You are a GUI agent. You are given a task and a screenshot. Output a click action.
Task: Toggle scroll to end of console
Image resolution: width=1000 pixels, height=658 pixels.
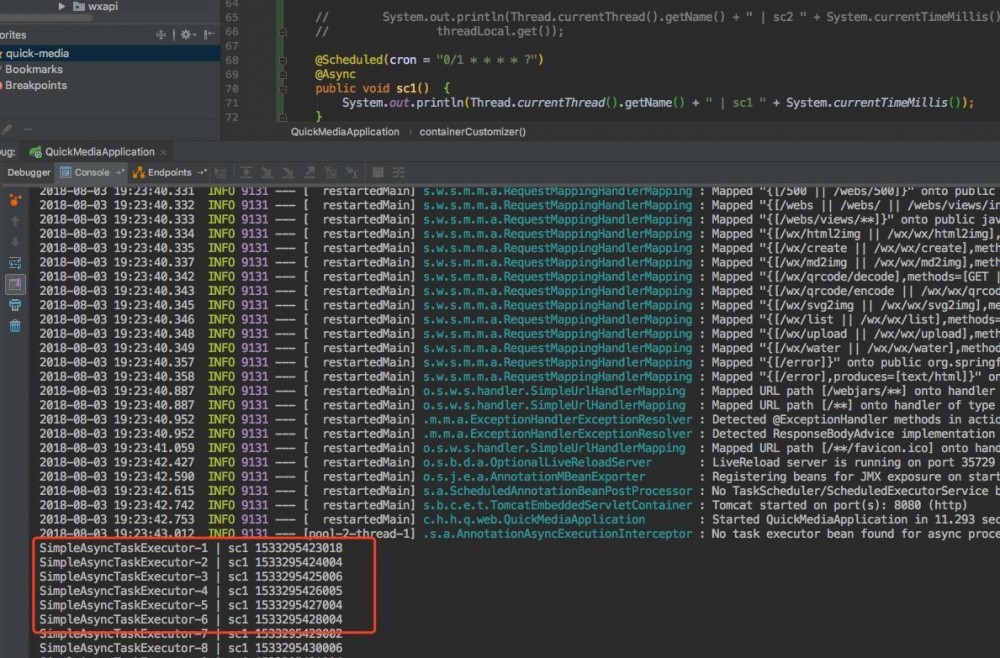click(x=15, y=284)
